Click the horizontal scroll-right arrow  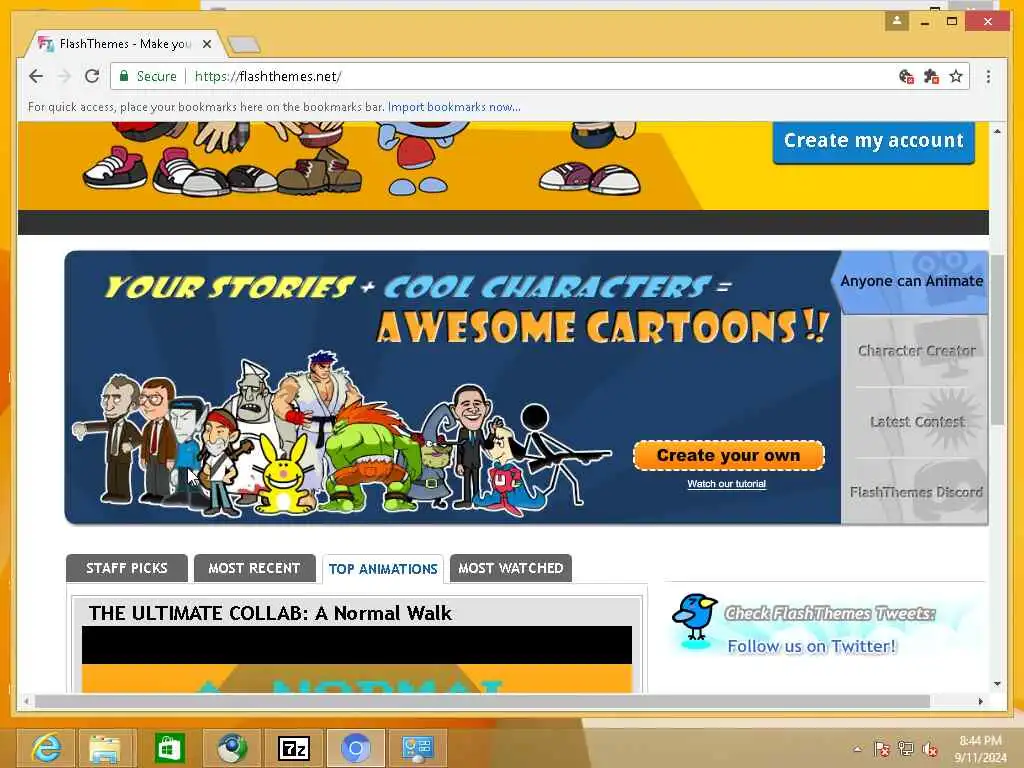(980, 701)
